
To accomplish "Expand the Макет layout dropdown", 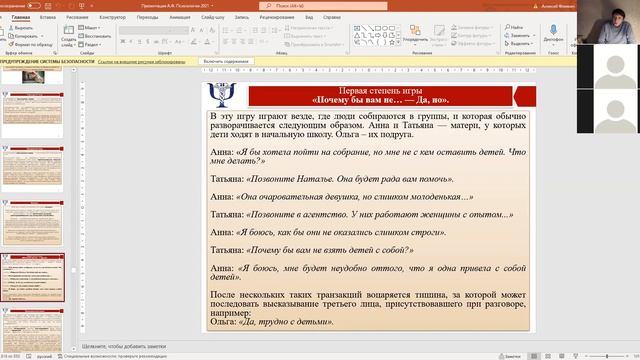I will (89, 28).
